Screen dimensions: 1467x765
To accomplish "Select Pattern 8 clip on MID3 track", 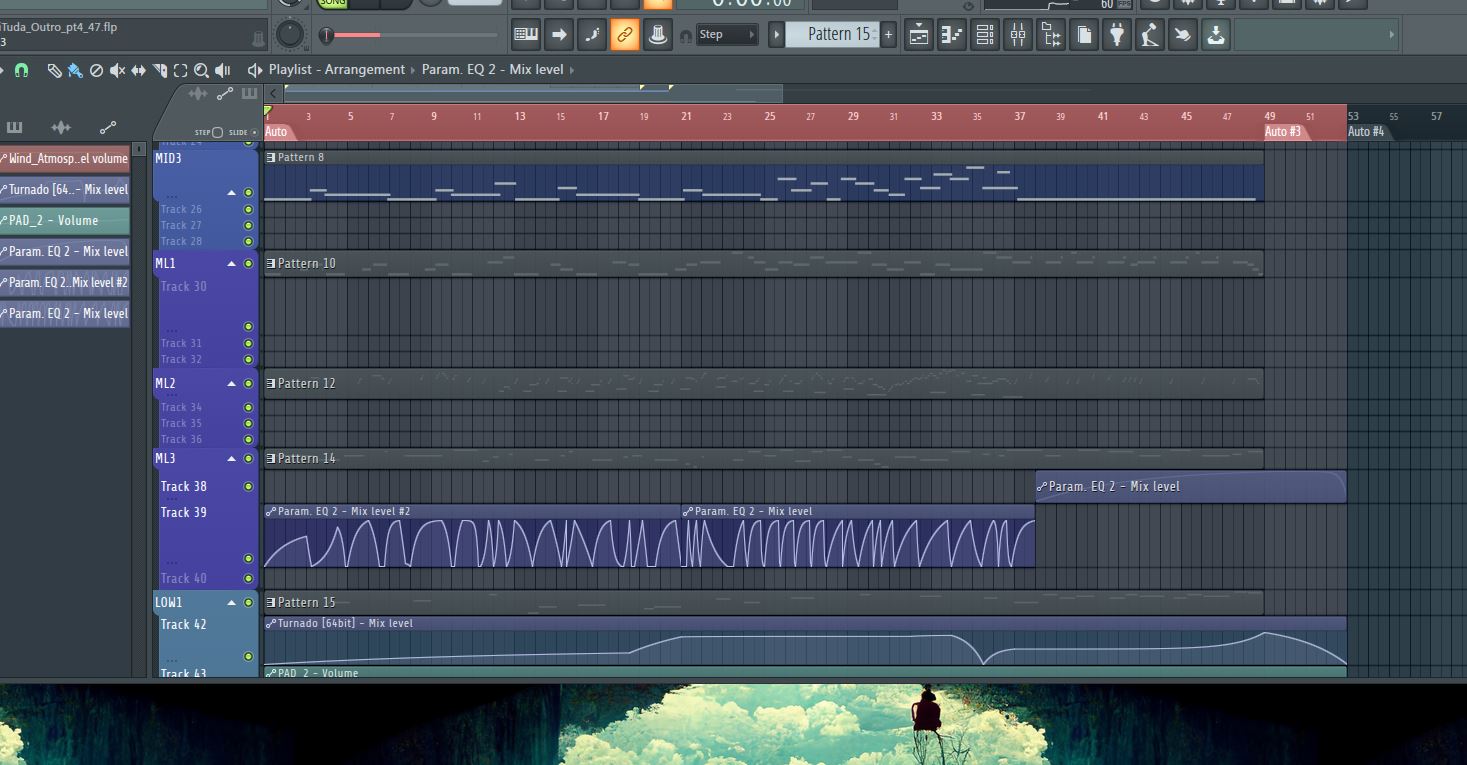I will click(763, 176).
